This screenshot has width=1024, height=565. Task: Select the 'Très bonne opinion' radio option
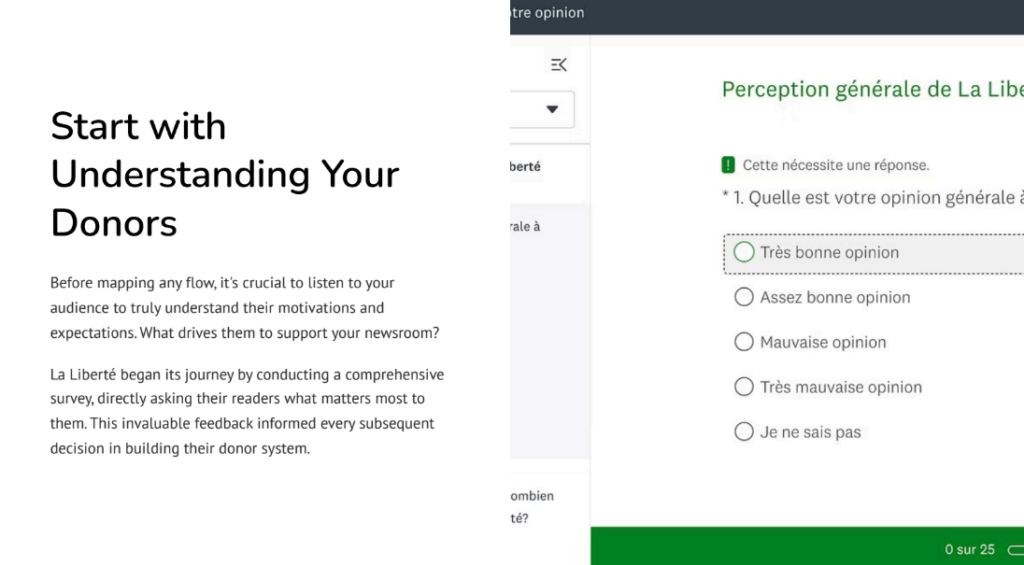point(744,253)
